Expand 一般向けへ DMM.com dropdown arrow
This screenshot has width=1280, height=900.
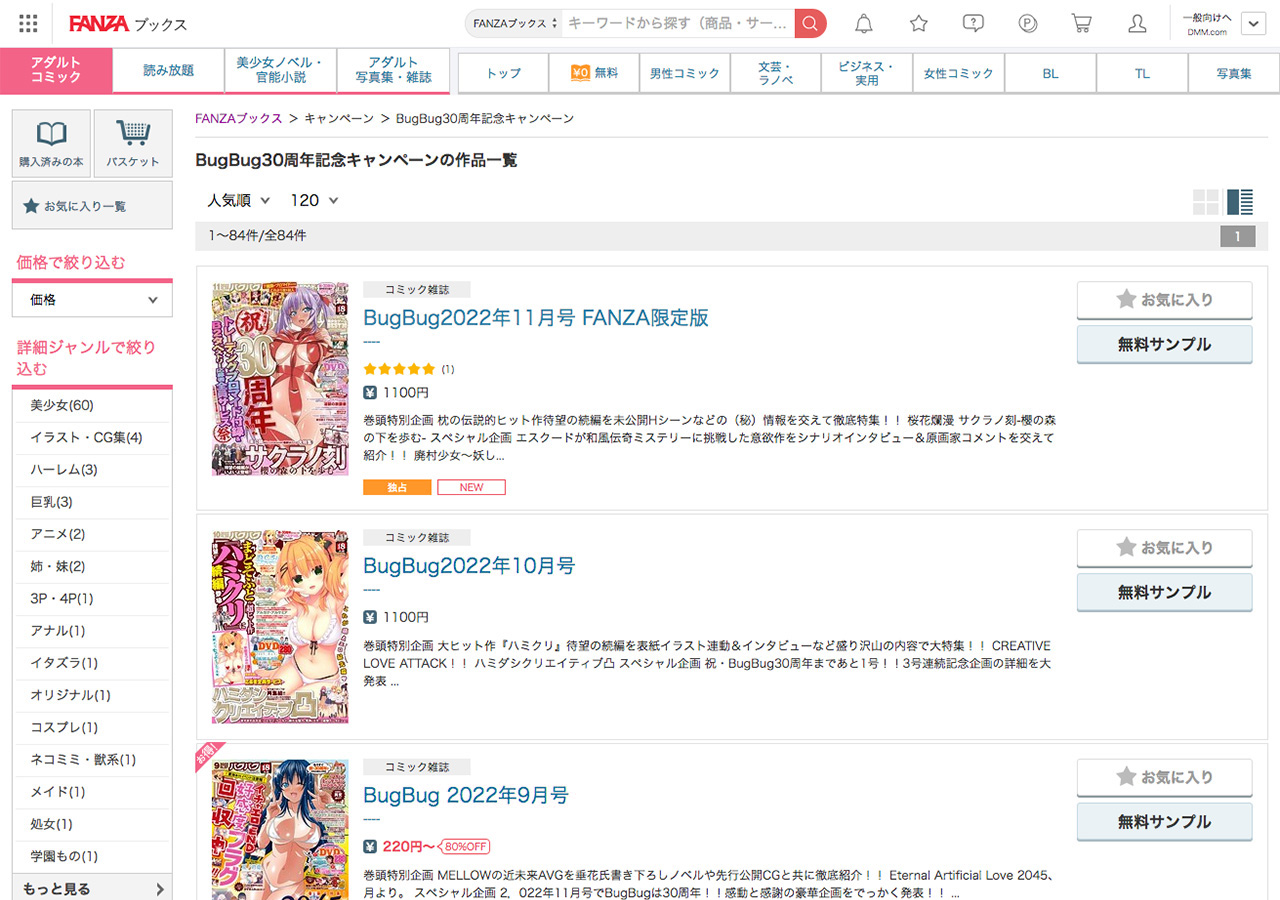click(x=1253, y=23)
